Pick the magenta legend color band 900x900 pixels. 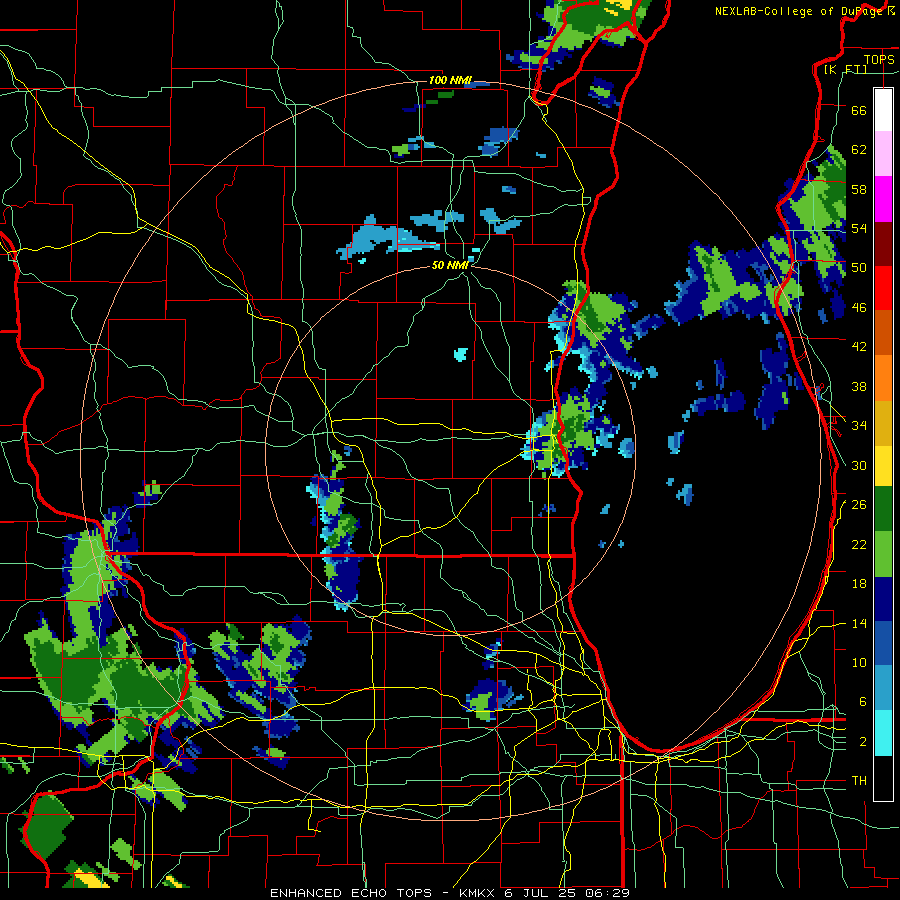coord(883,199)
